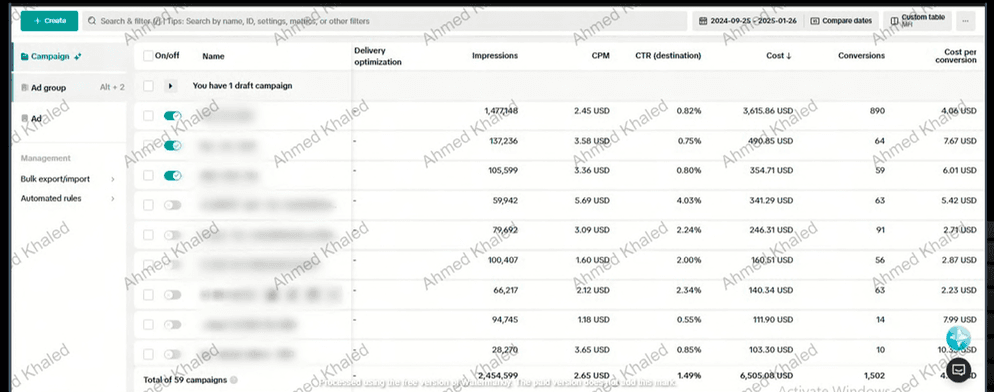Open the chat support icon
The image size is (994, 392).
tap(958, 370)
